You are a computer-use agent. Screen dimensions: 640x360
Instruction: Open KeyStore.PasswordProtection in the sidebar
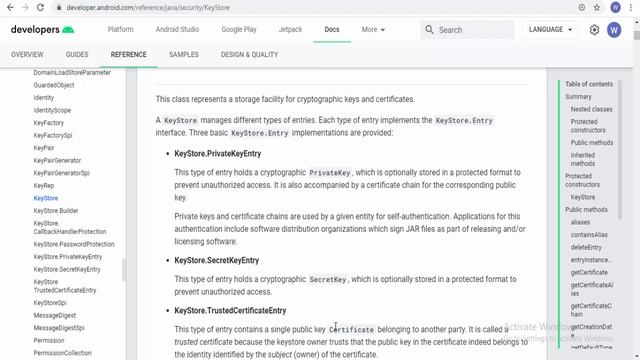point(74,244)
